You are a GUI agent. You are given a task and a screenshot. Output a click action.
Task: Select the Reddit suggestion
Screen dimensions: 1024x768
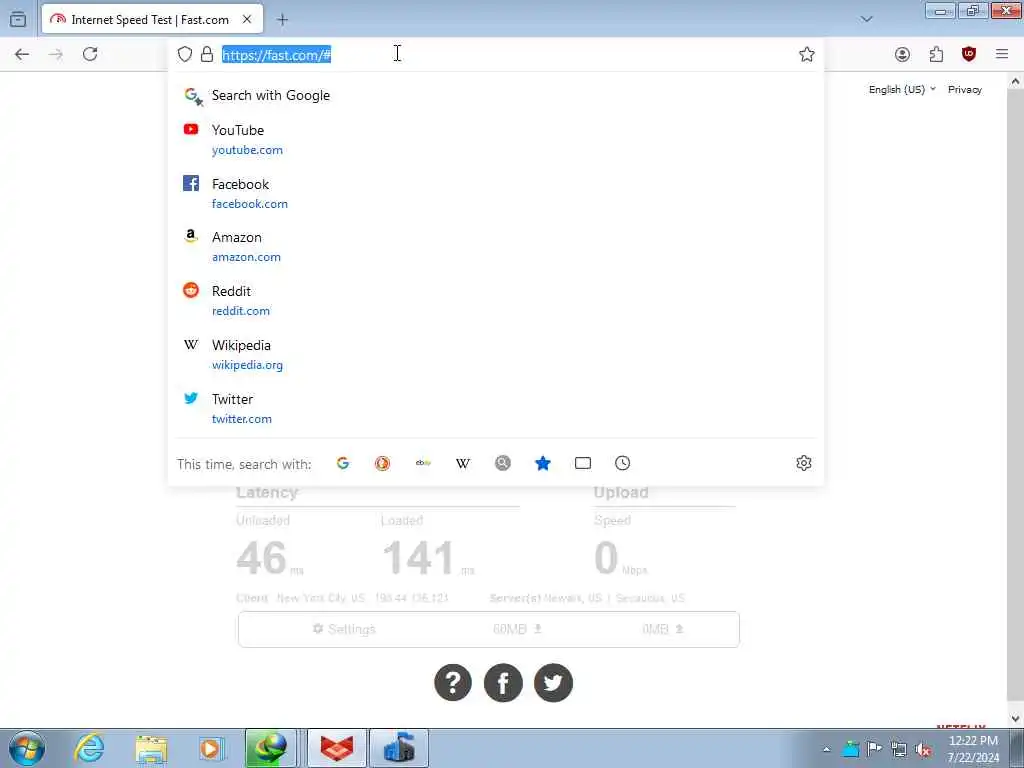(496, 300)
